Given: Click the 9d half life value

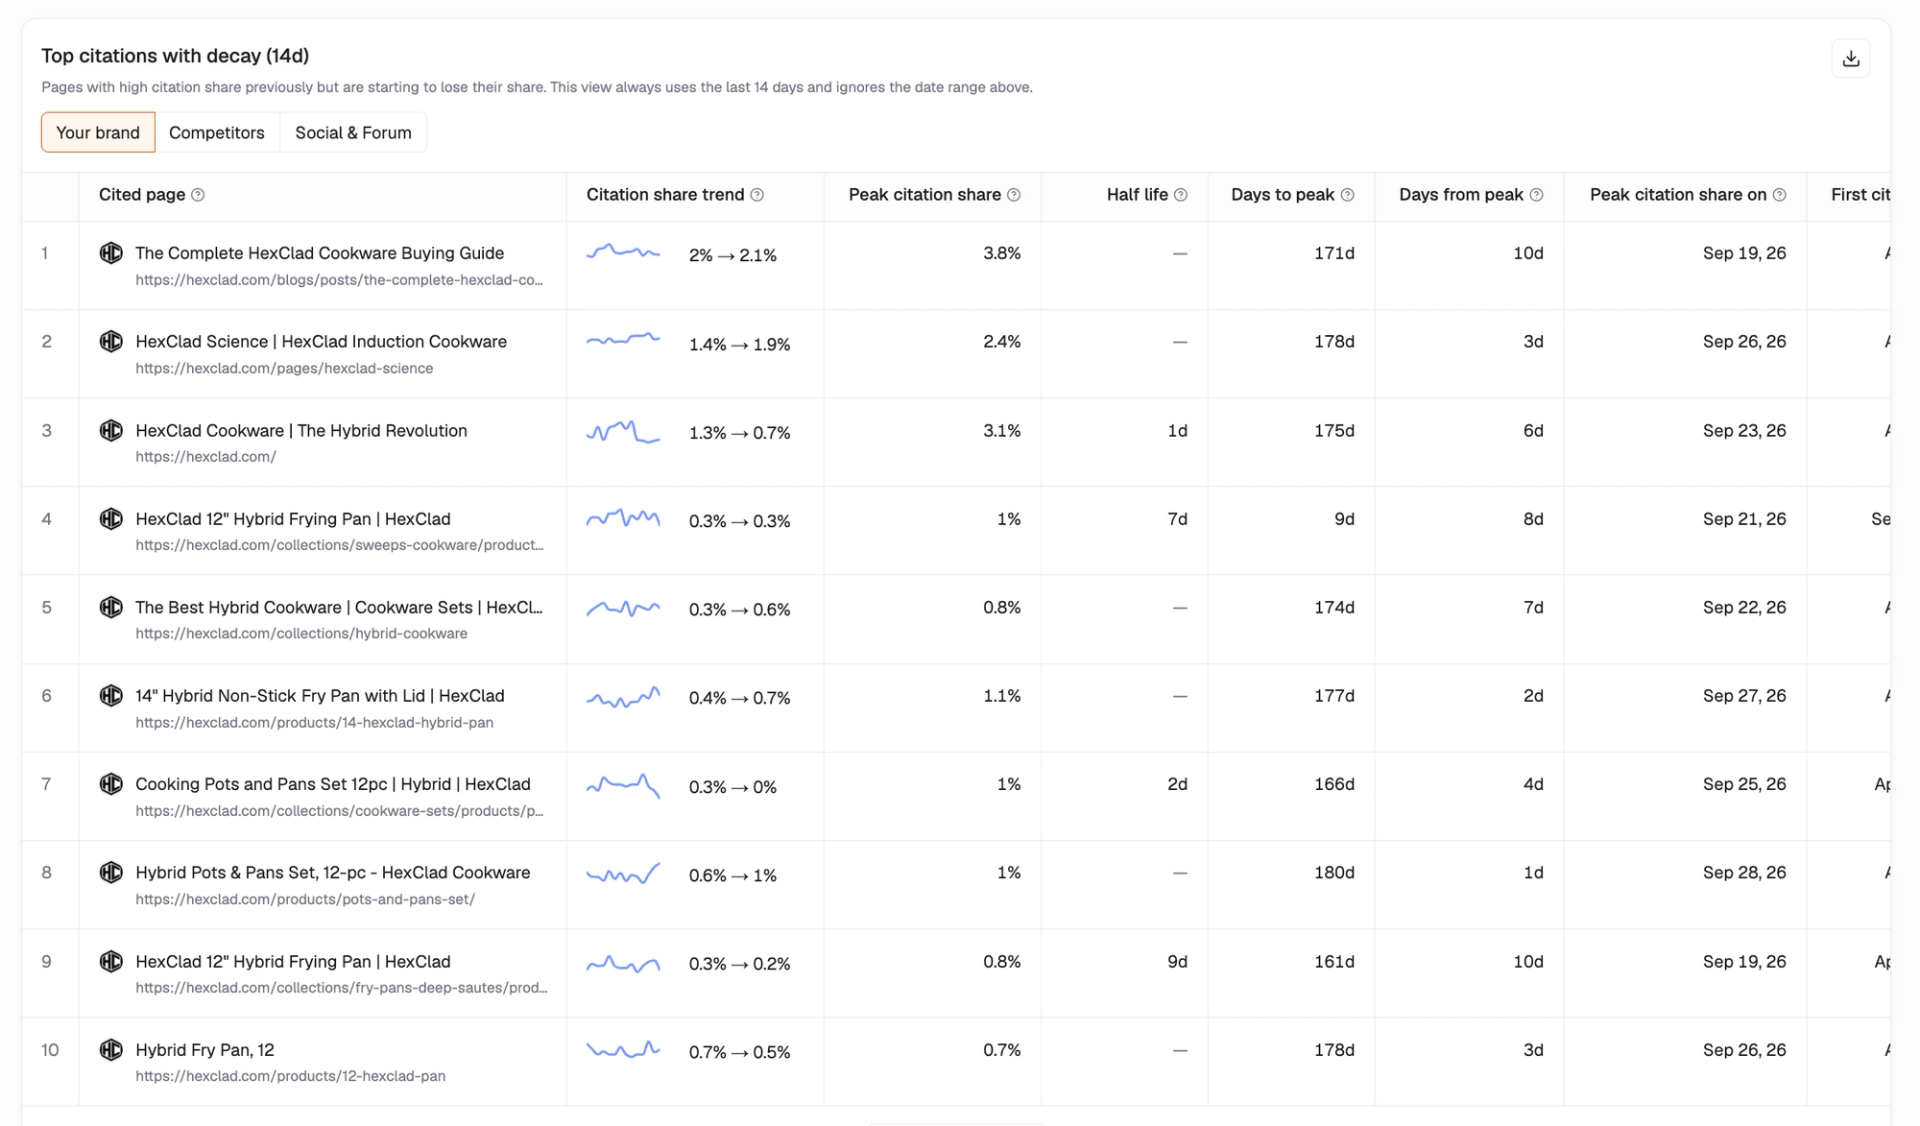Looking at the screenshot, I should coord(1177,962).
